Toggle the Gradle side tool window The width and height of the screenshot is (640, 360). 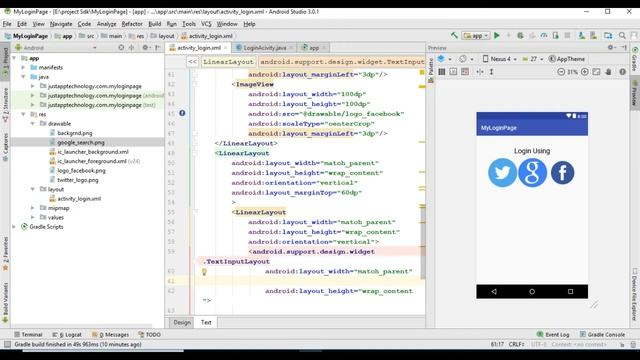(x=635, y=59)
